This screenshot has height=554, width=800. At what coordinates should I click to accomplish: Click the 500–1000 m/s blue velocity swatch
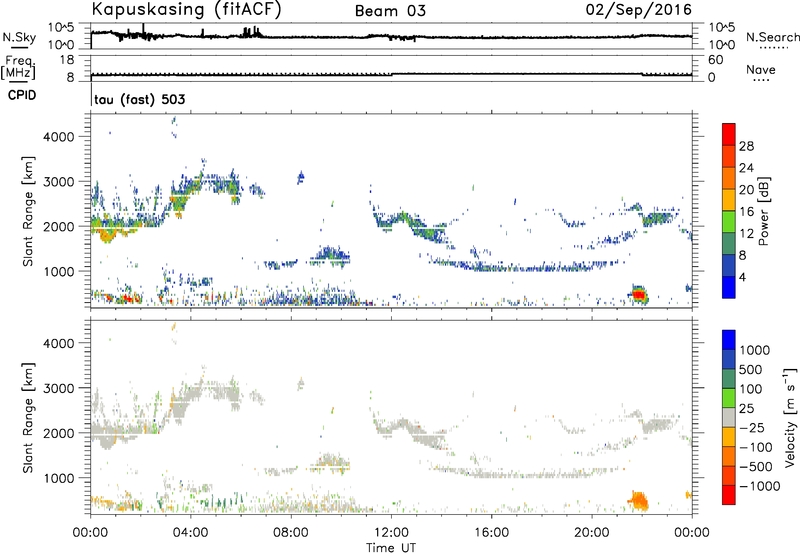pyautogui.click(x=729, y=359)
